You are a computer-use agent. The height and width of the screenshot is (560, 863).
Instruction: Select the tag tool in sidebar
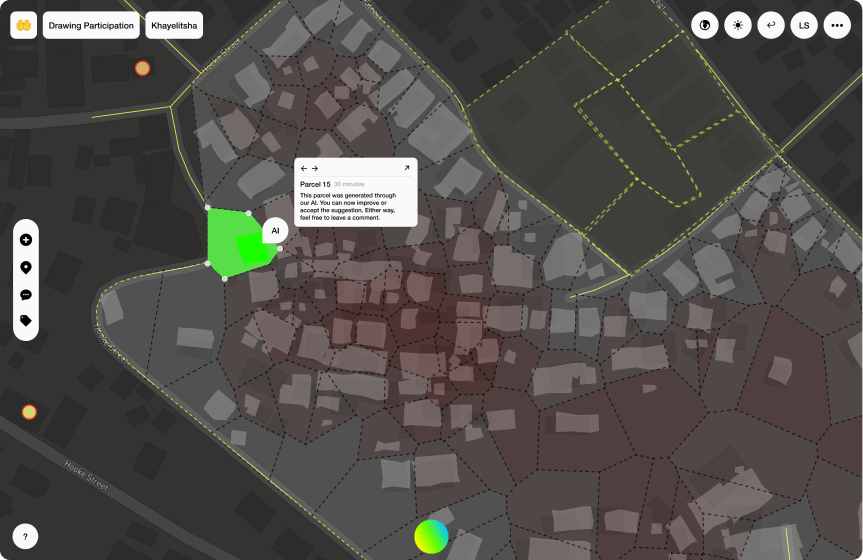tap(25, 321)
